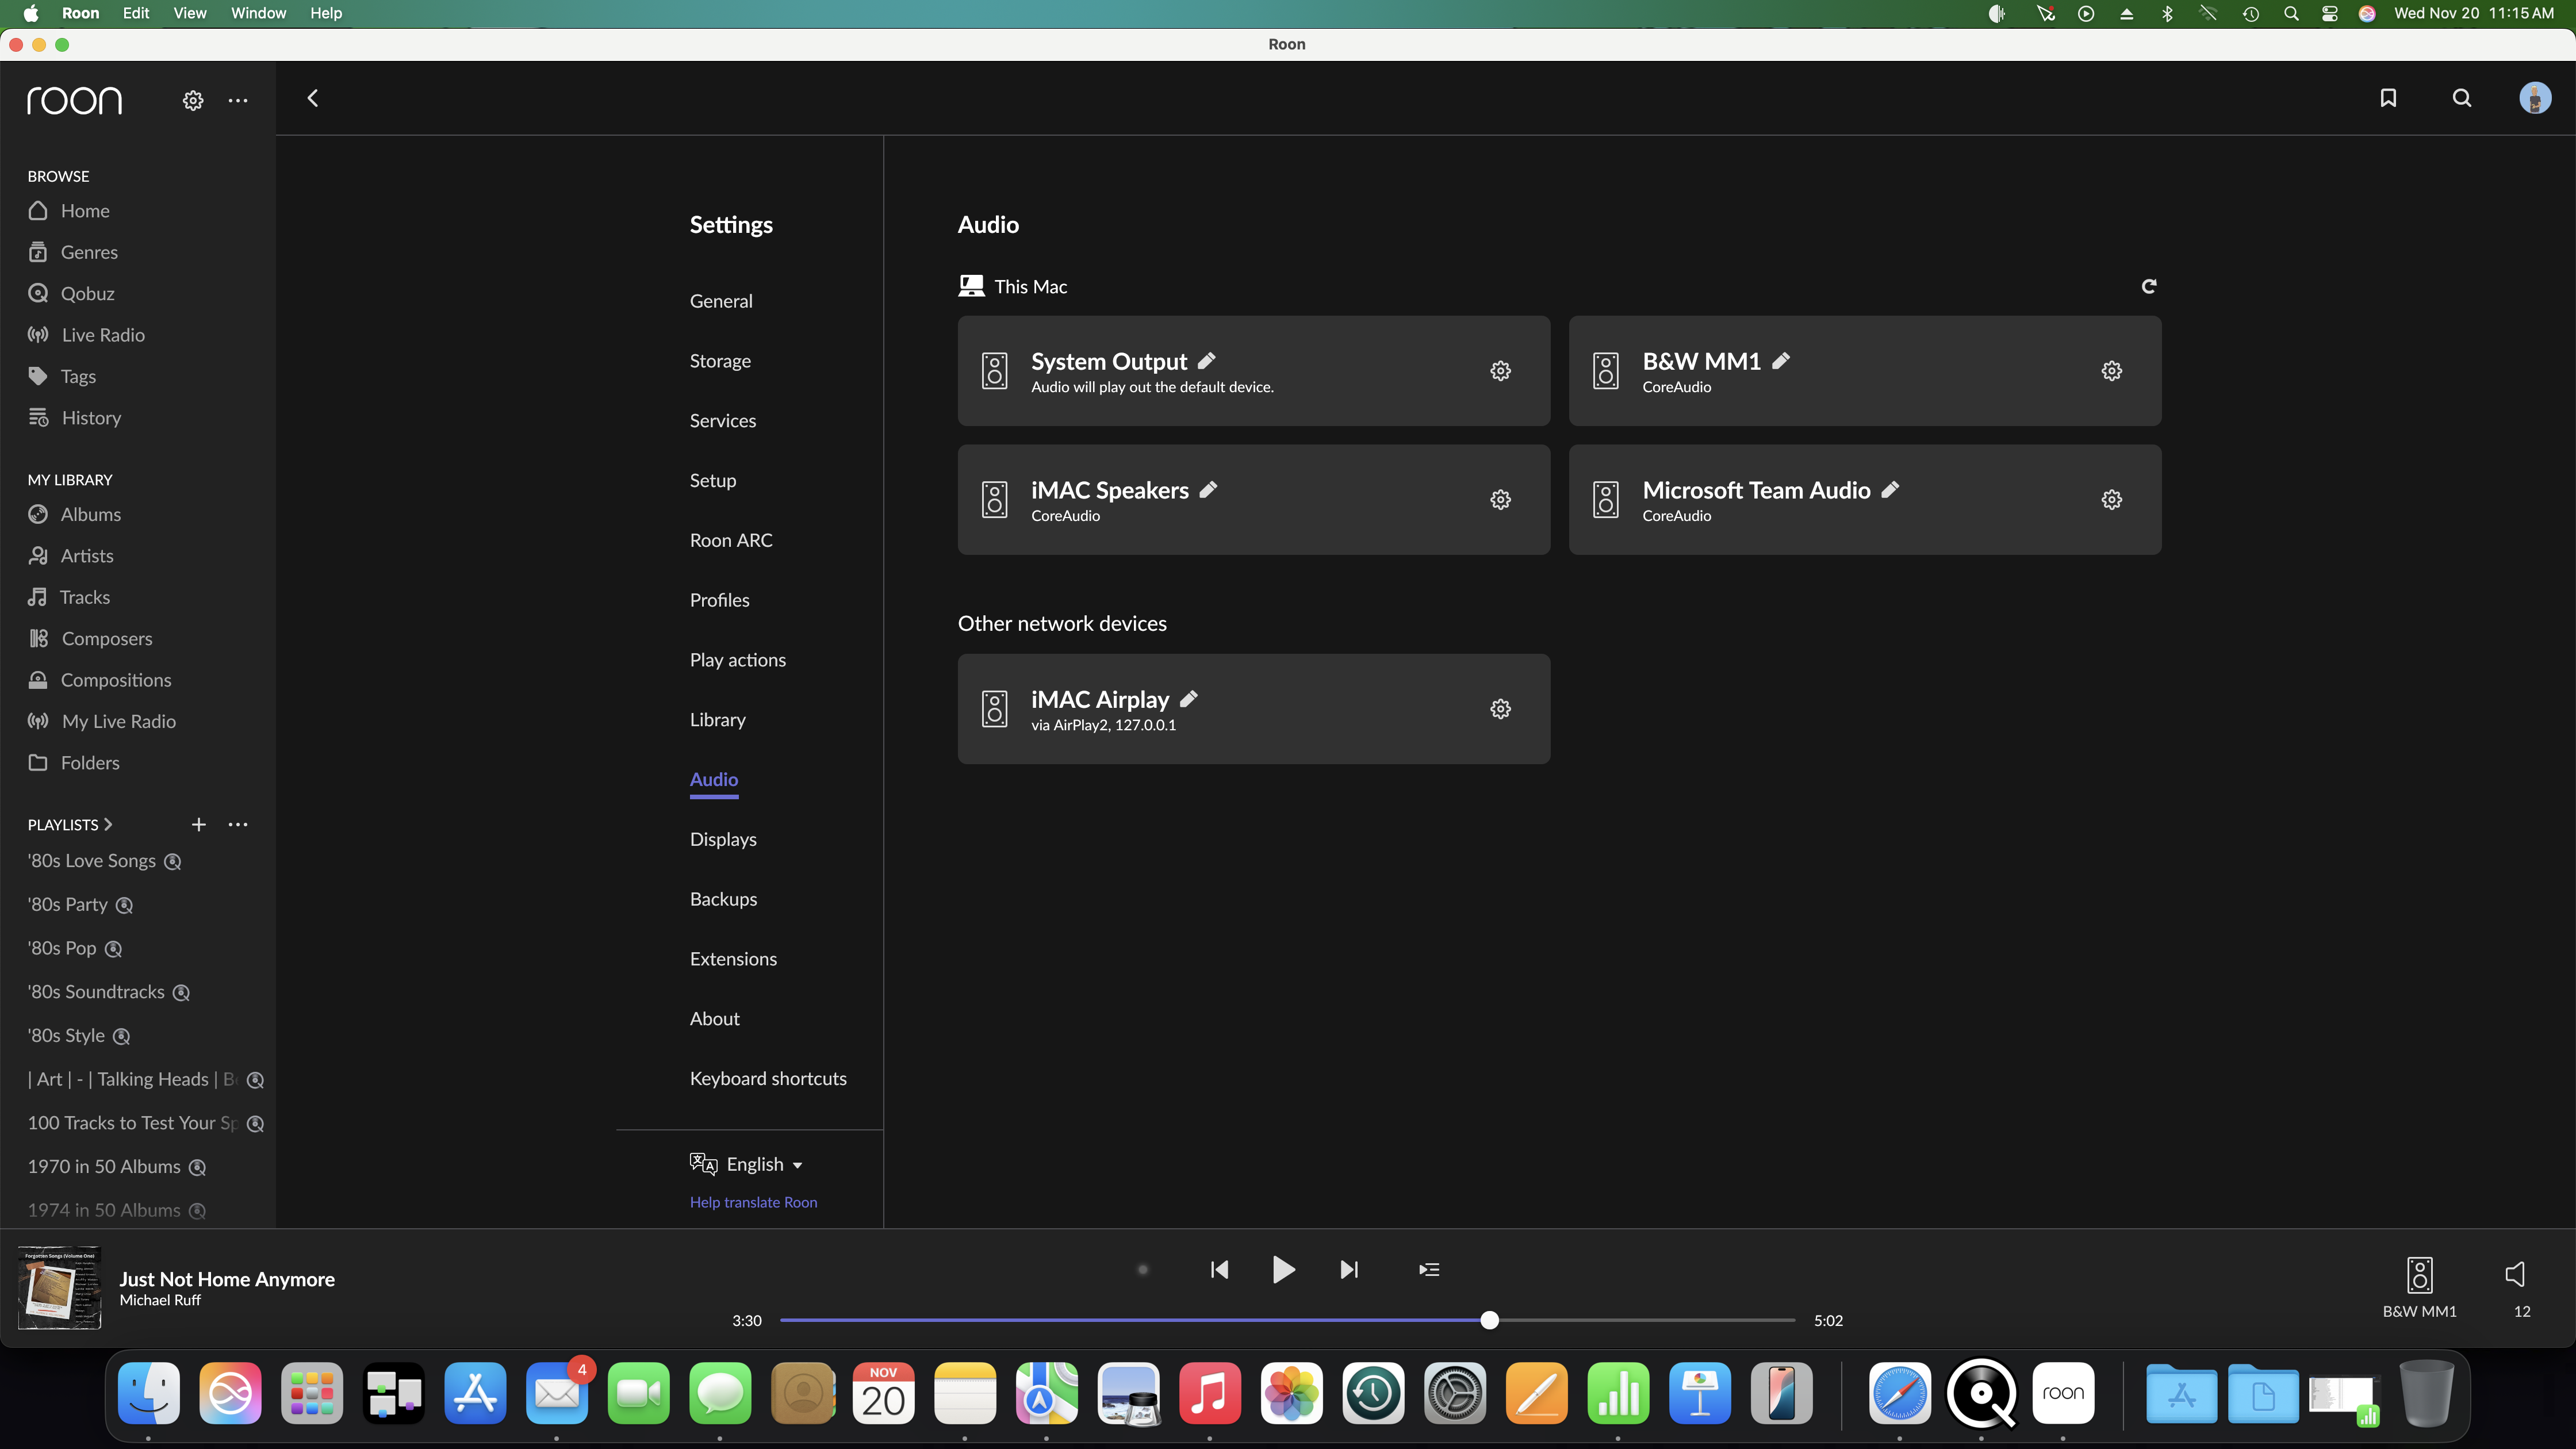Open Live Radio in the sidebar
The image size is (2576, 1449).
click(x=86, y=335)
